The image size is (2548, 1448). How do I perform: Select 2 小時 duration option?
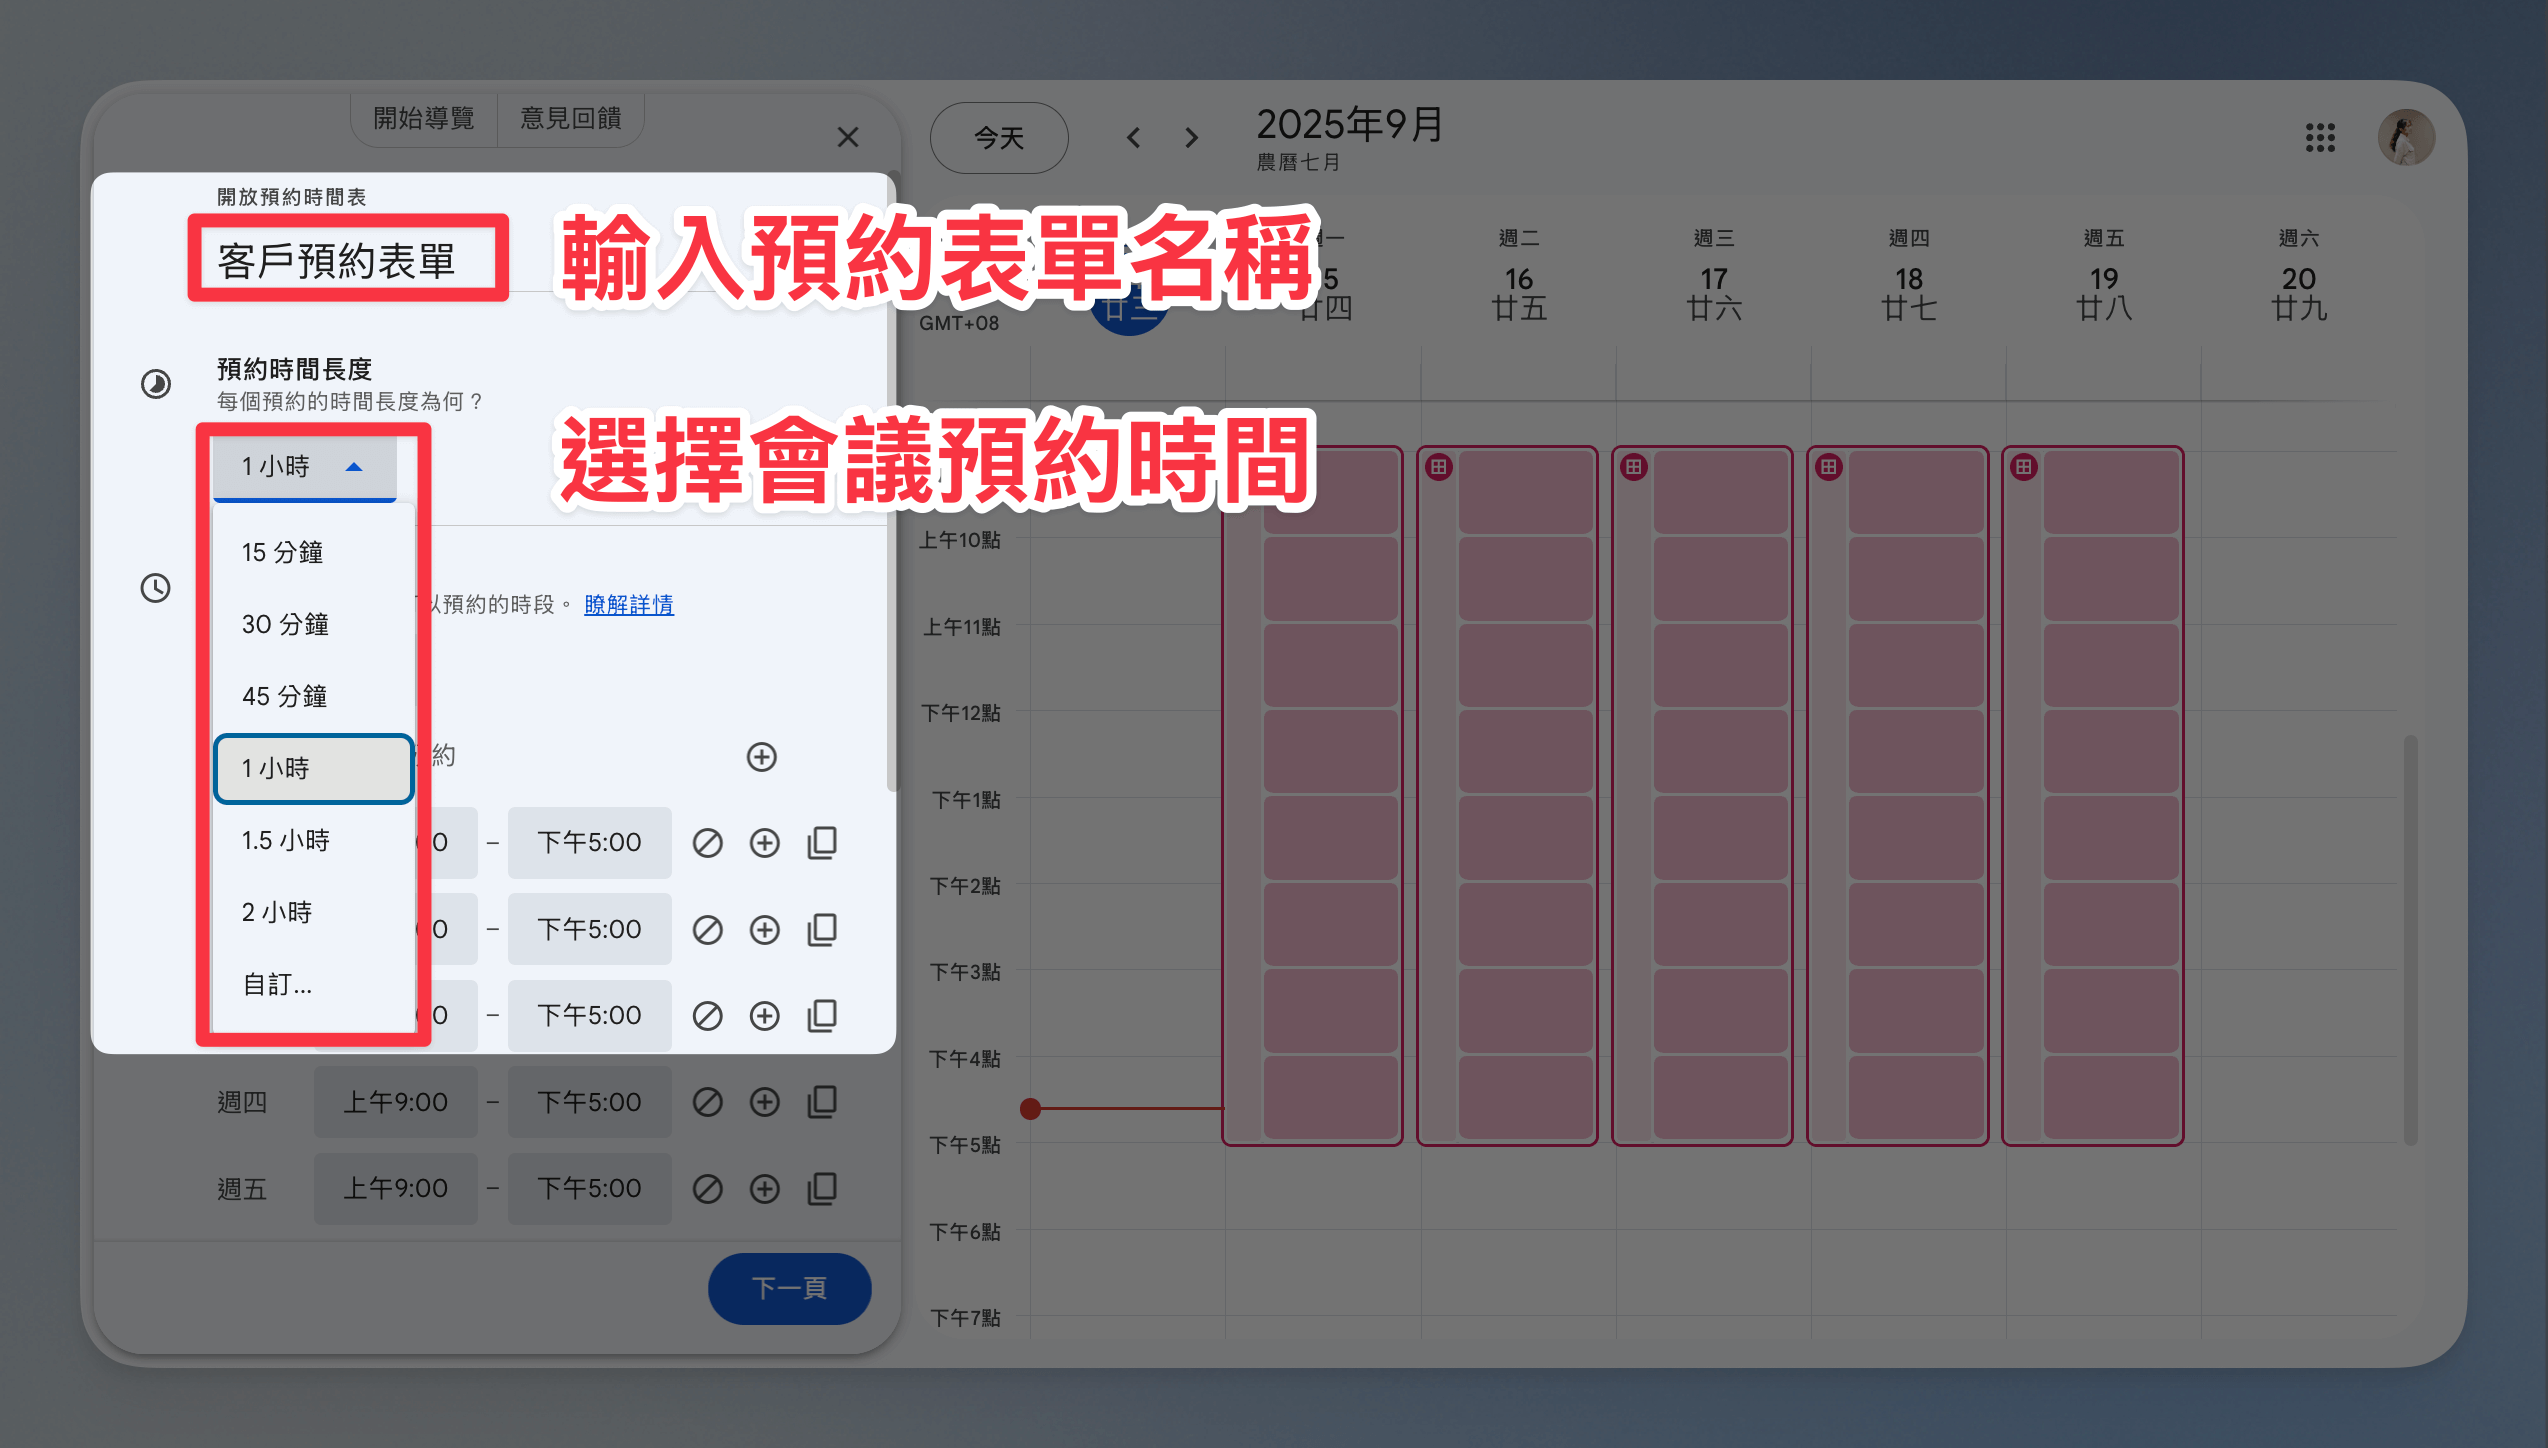click(277, 912)
